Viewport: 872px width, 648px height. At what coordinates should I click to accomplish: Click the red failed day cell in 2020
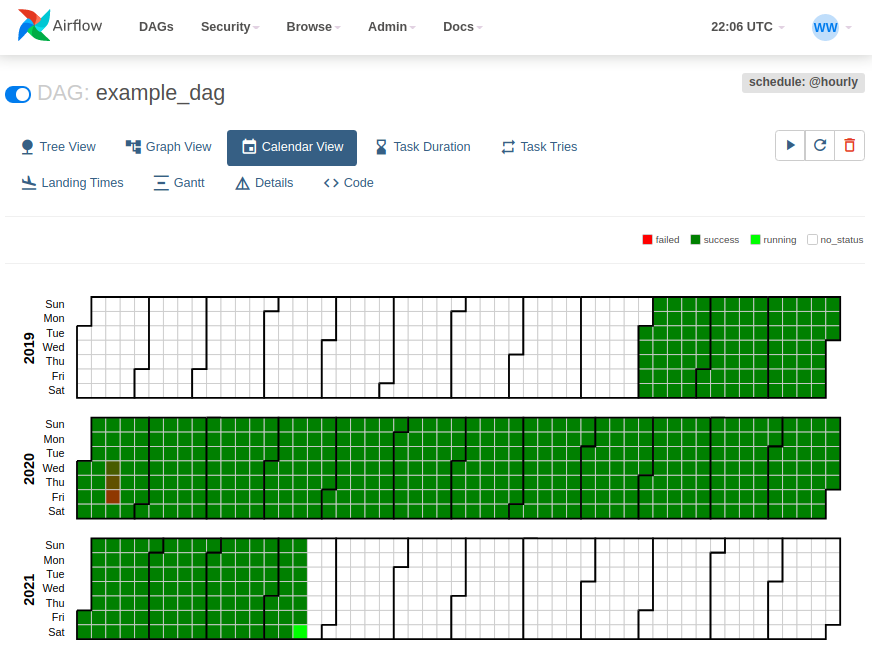[x=113, y=497]
